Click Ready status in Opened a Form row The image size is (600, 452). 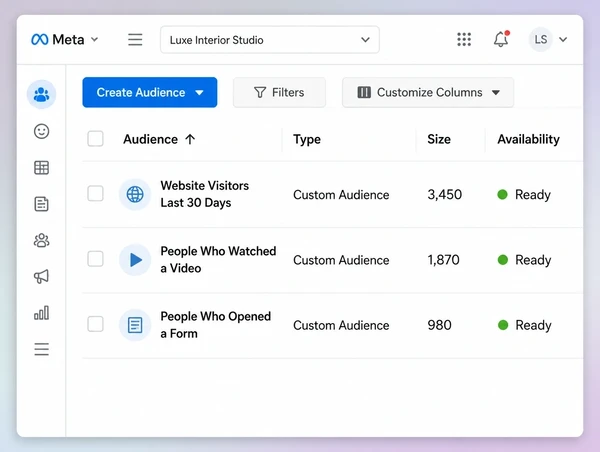tap(533, 325)
